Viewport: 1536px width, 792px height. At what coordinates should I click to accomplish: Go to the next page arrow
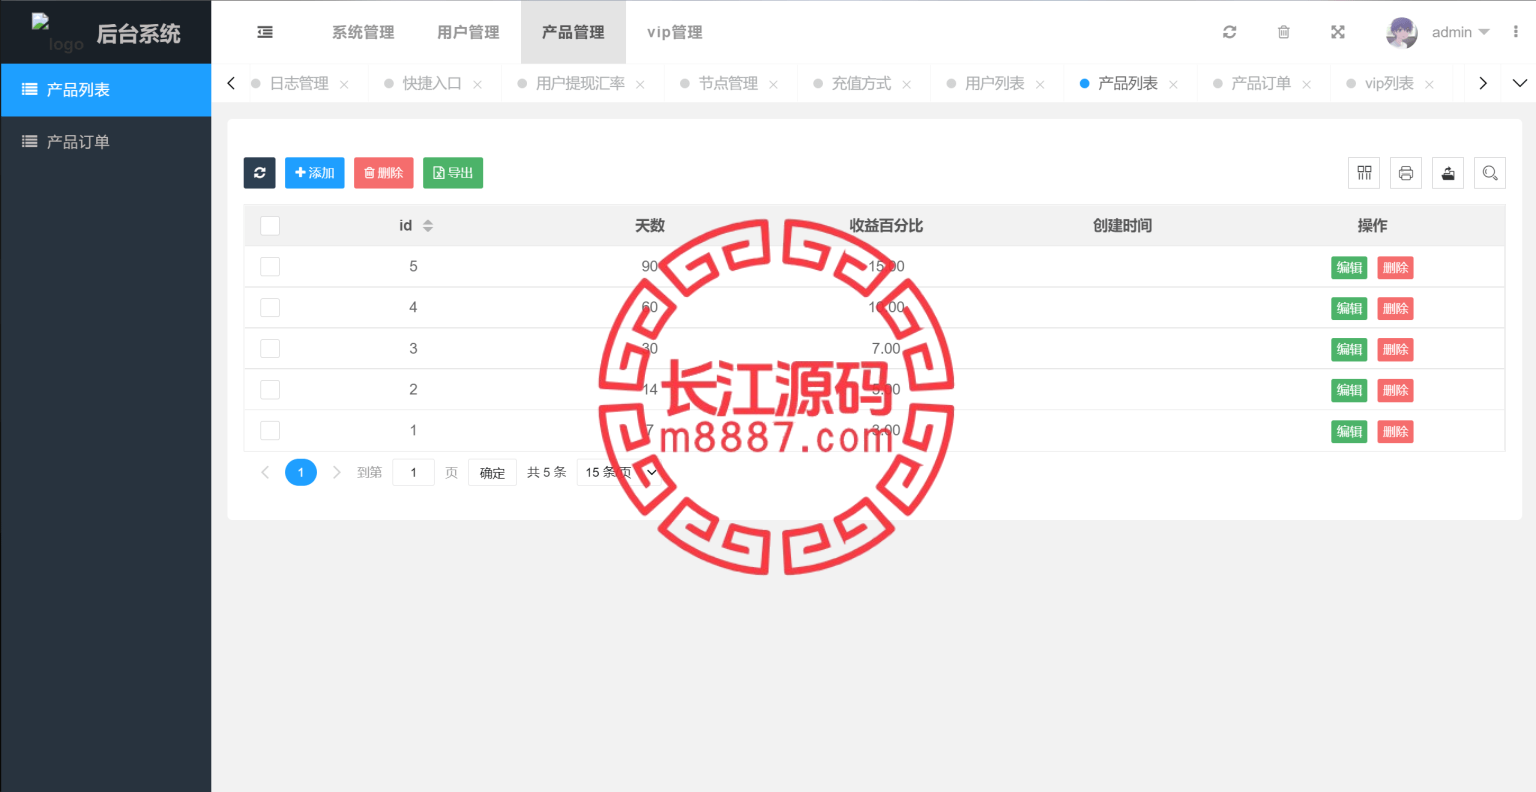coord(336,472)
